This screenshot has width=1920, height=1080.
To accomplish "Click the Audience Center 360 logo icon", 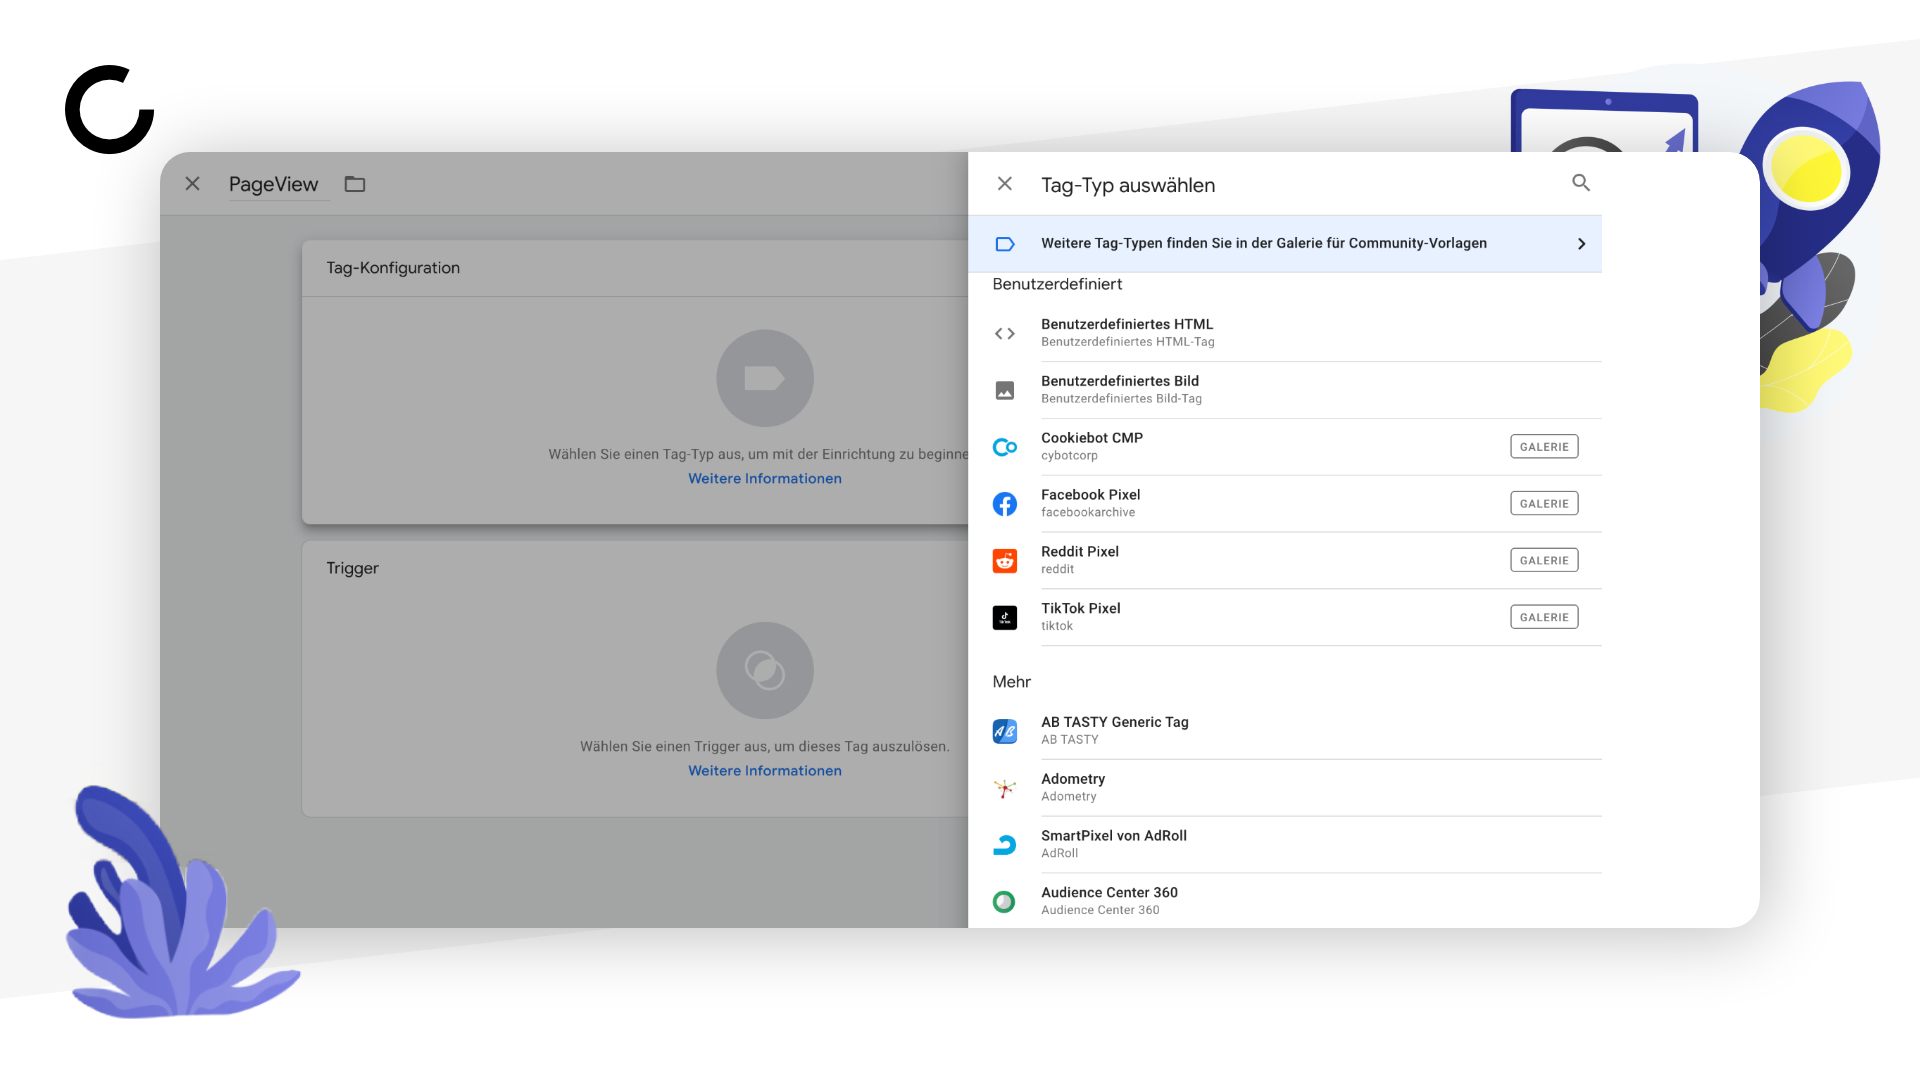I will coord(1004,902).
